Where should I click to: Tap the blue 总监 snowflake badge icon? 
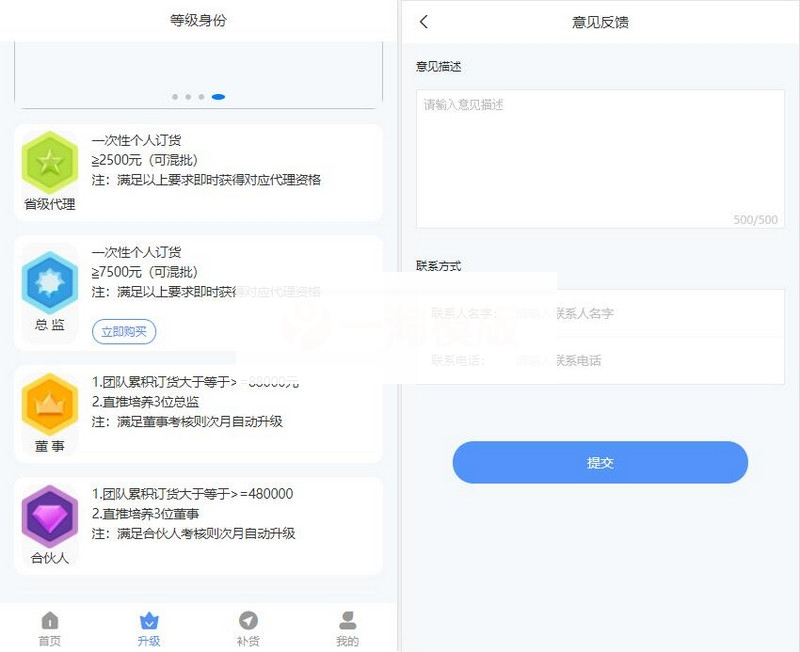click(49, 283)
